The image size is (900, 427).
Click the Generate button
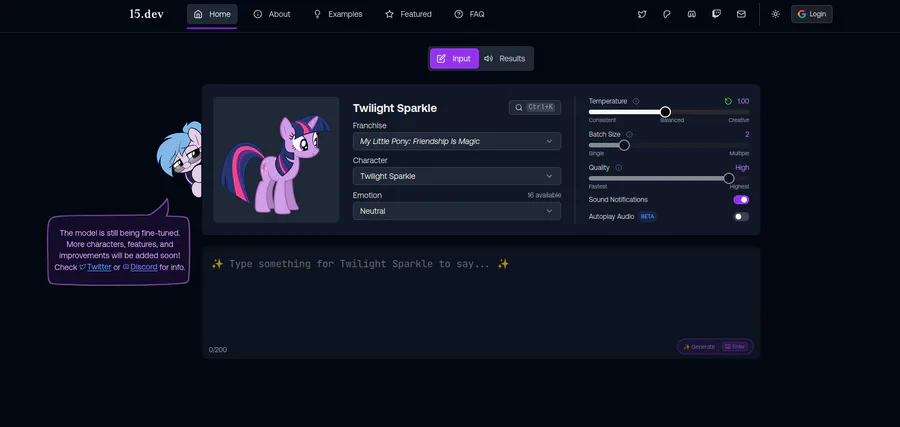tap(715, 347)
